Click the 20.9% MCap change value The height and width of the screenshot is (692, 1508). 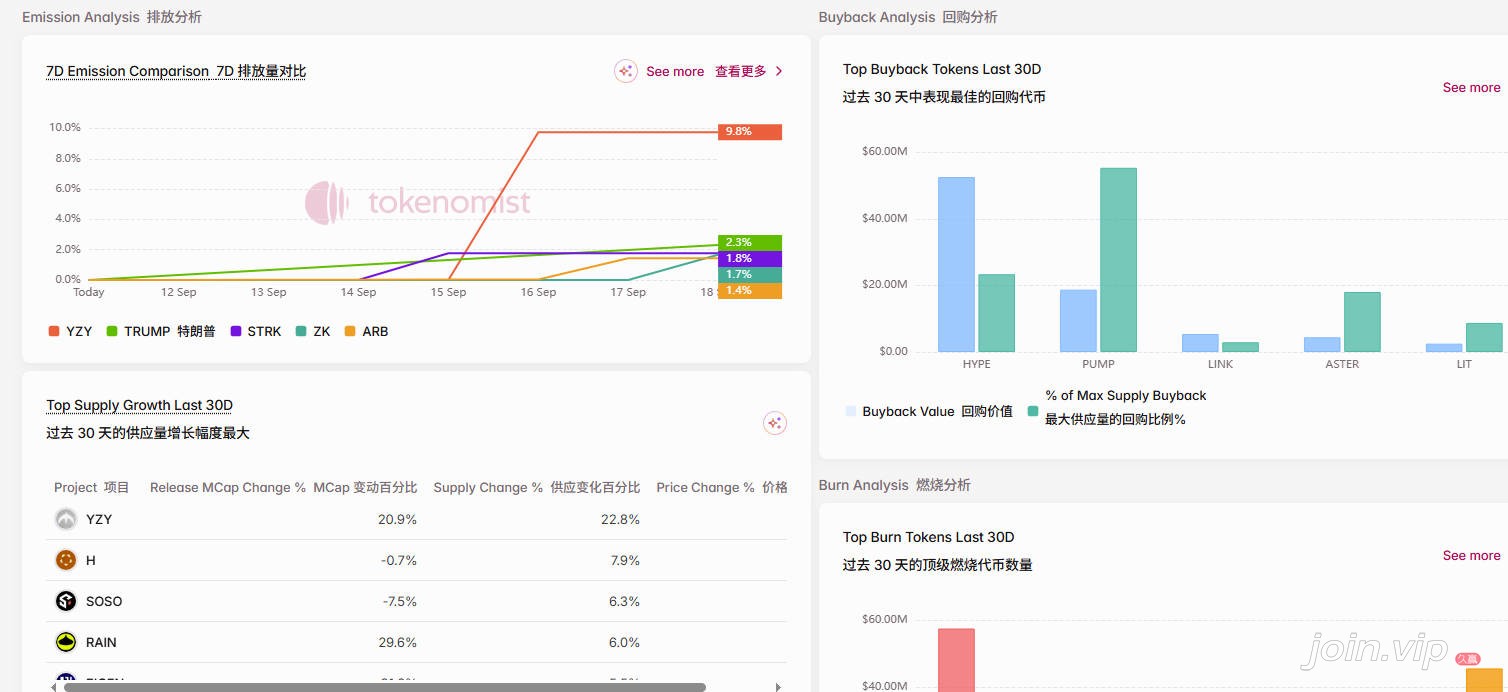point(397,519)
